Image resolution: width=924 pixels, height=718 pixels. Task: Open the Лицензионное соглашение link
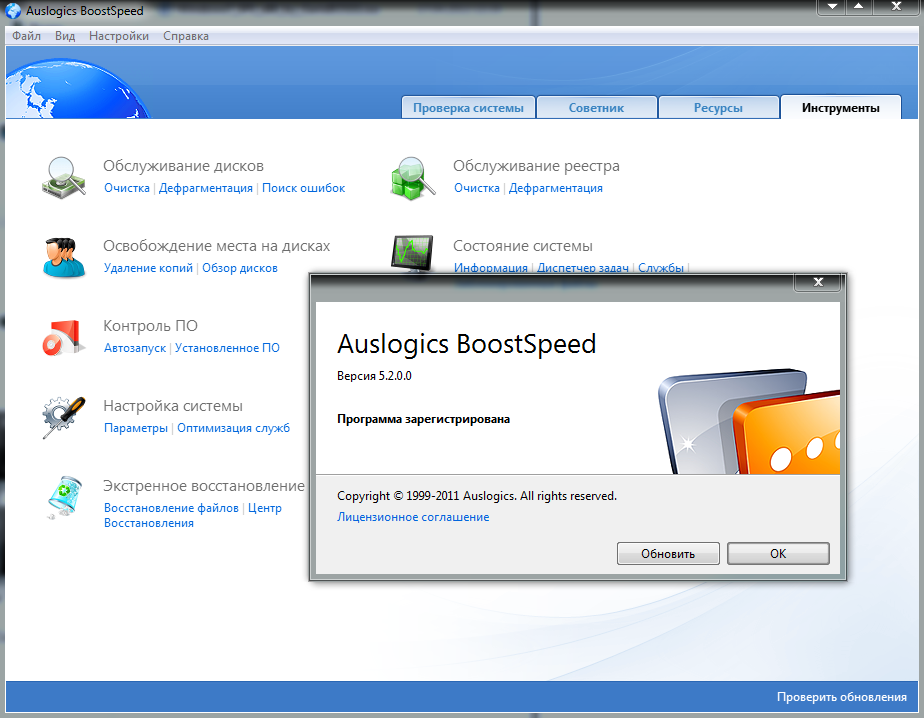pyautogui.click(x=413, y=517)
